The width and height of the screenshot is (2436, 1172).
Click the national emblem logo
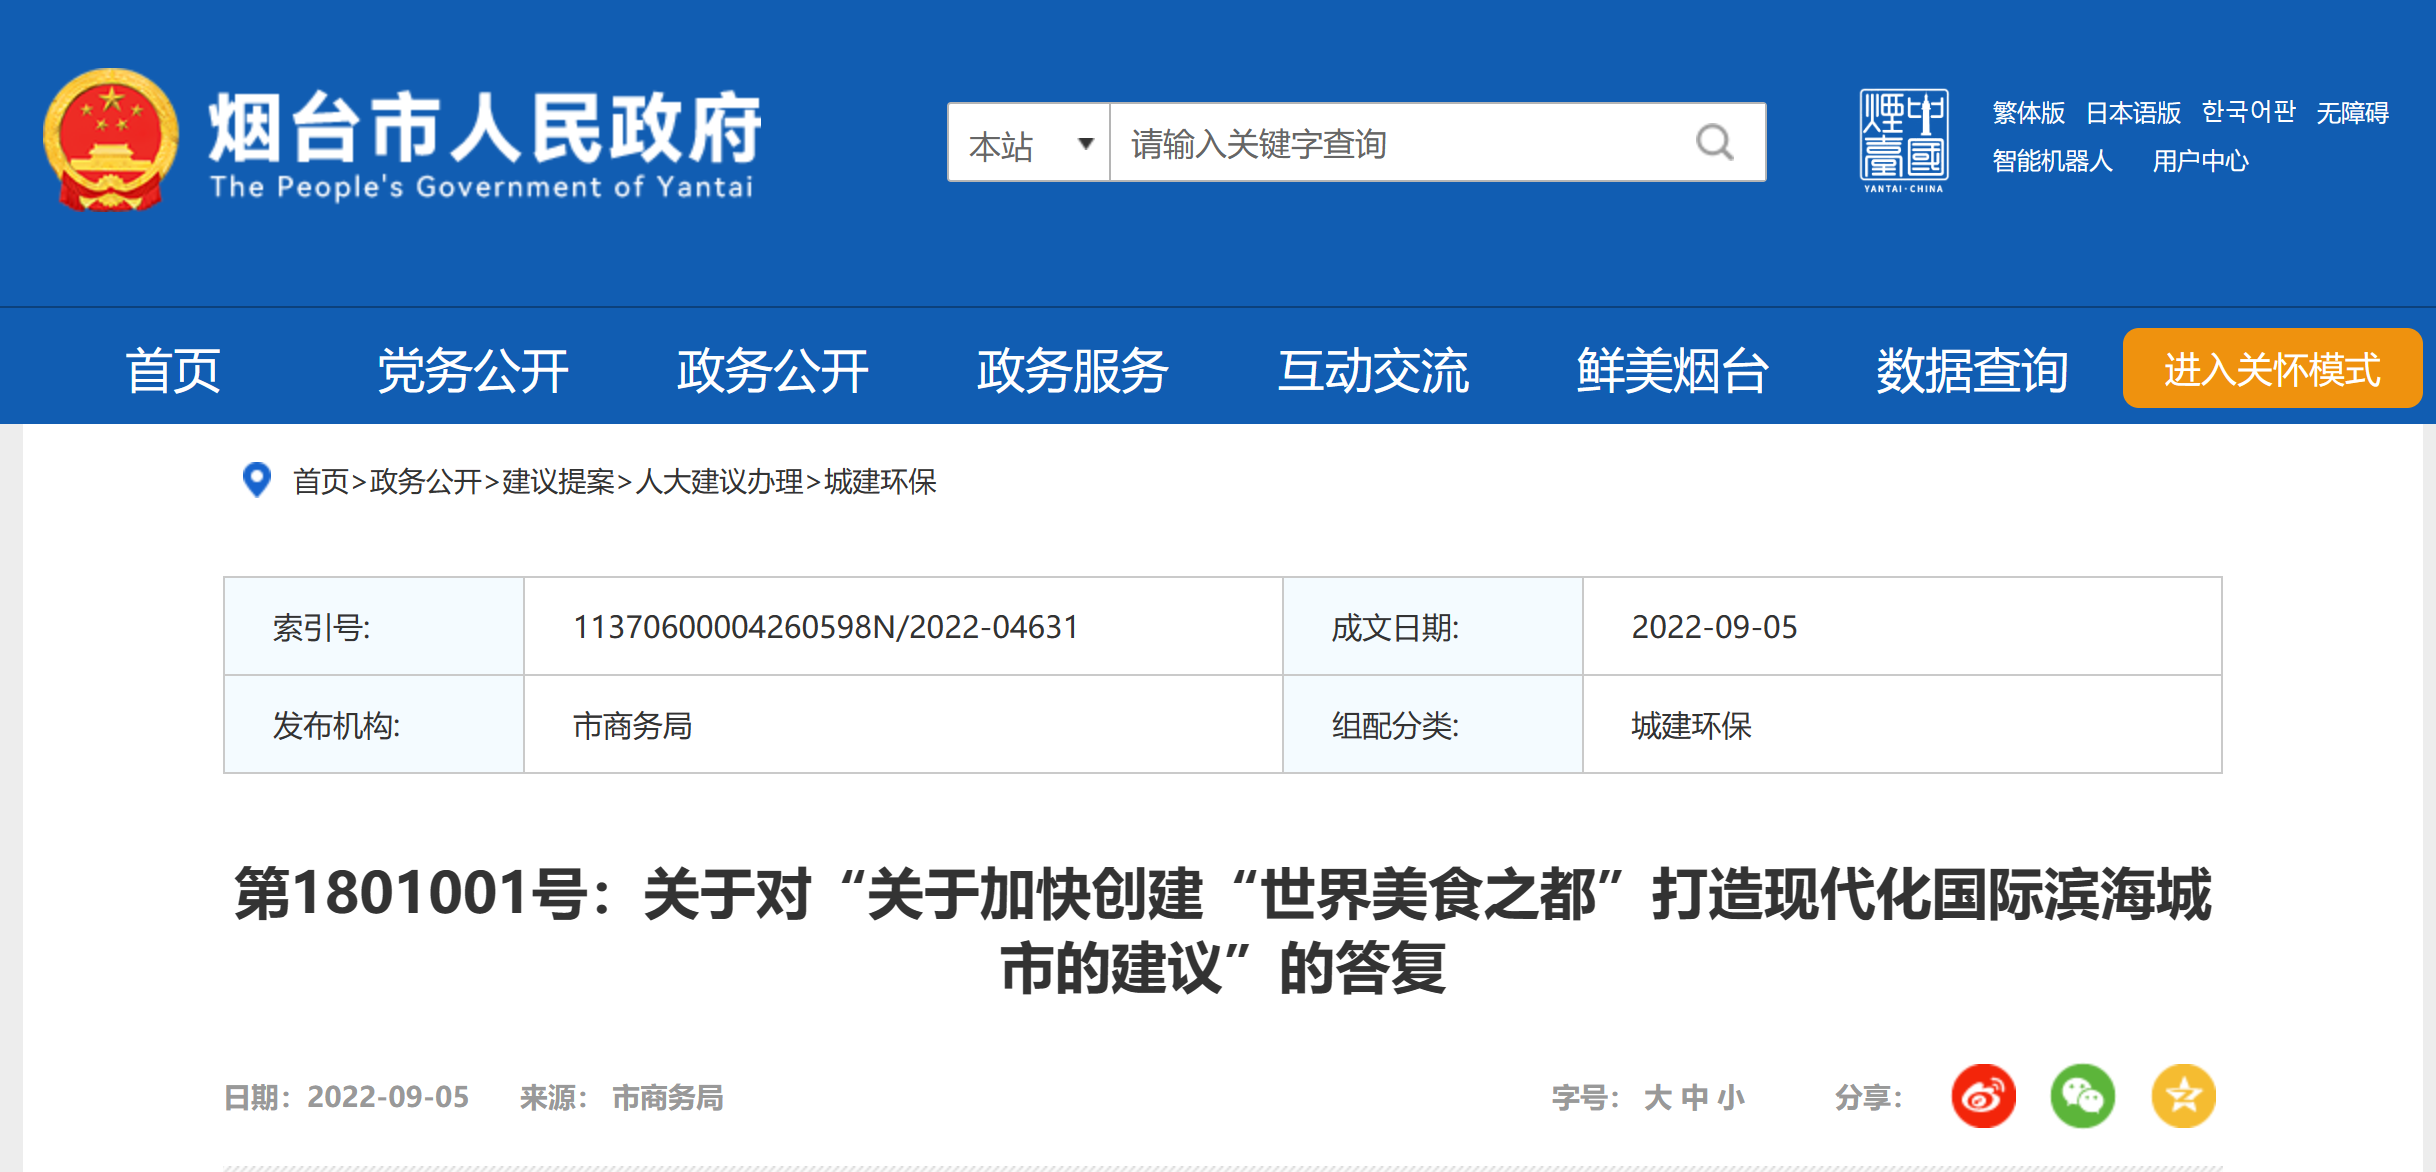111,139
